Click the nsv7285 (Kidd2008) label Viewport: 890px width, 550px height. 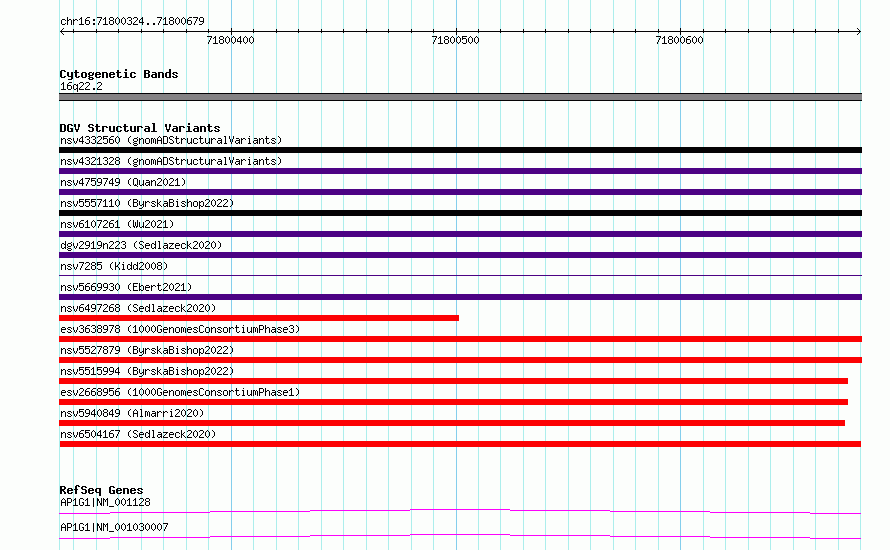[x=114, y=266]
